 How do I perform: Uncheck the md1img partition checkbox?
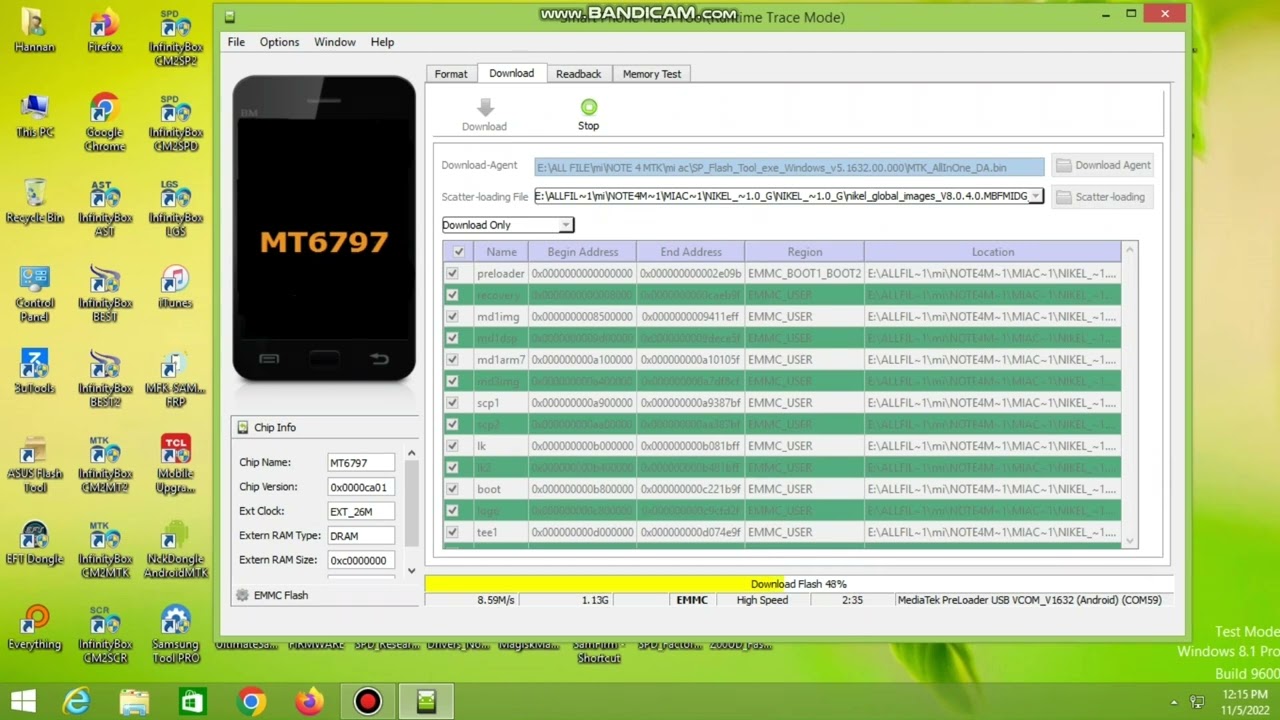(x=452, y=316)
